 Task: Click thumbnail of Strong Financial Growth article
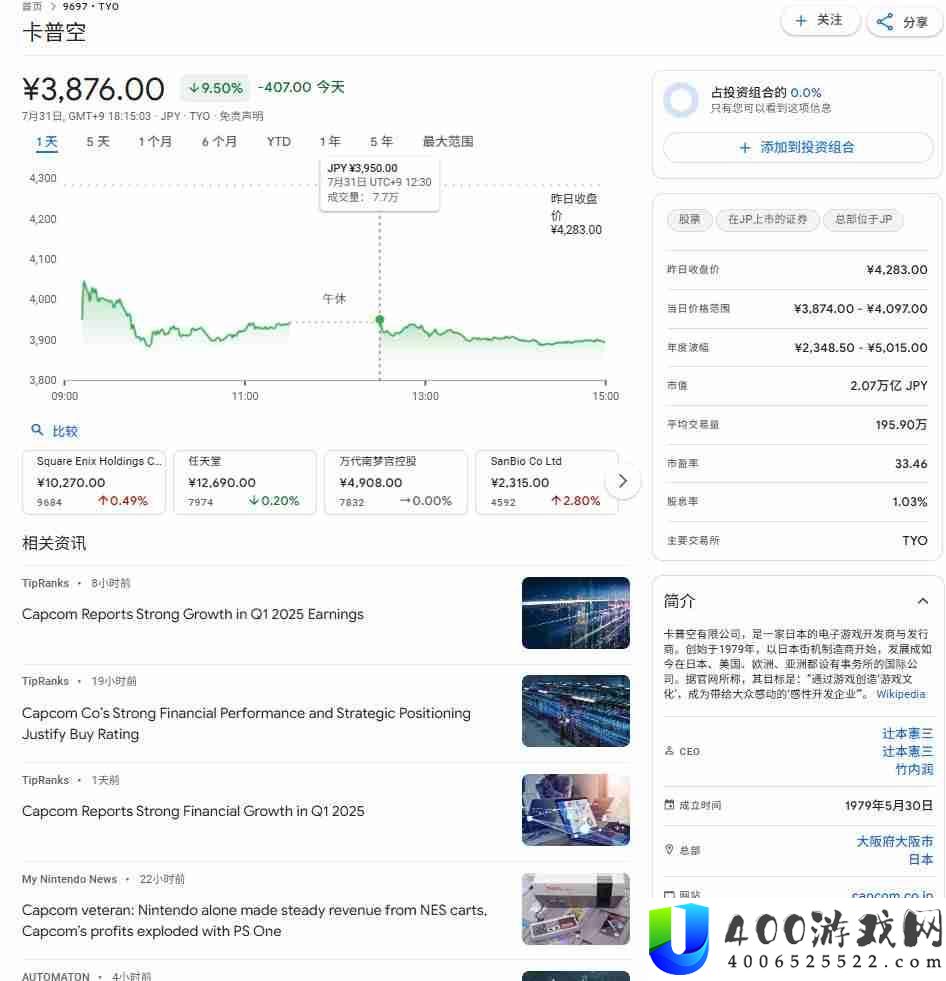[x=576, y=810]
